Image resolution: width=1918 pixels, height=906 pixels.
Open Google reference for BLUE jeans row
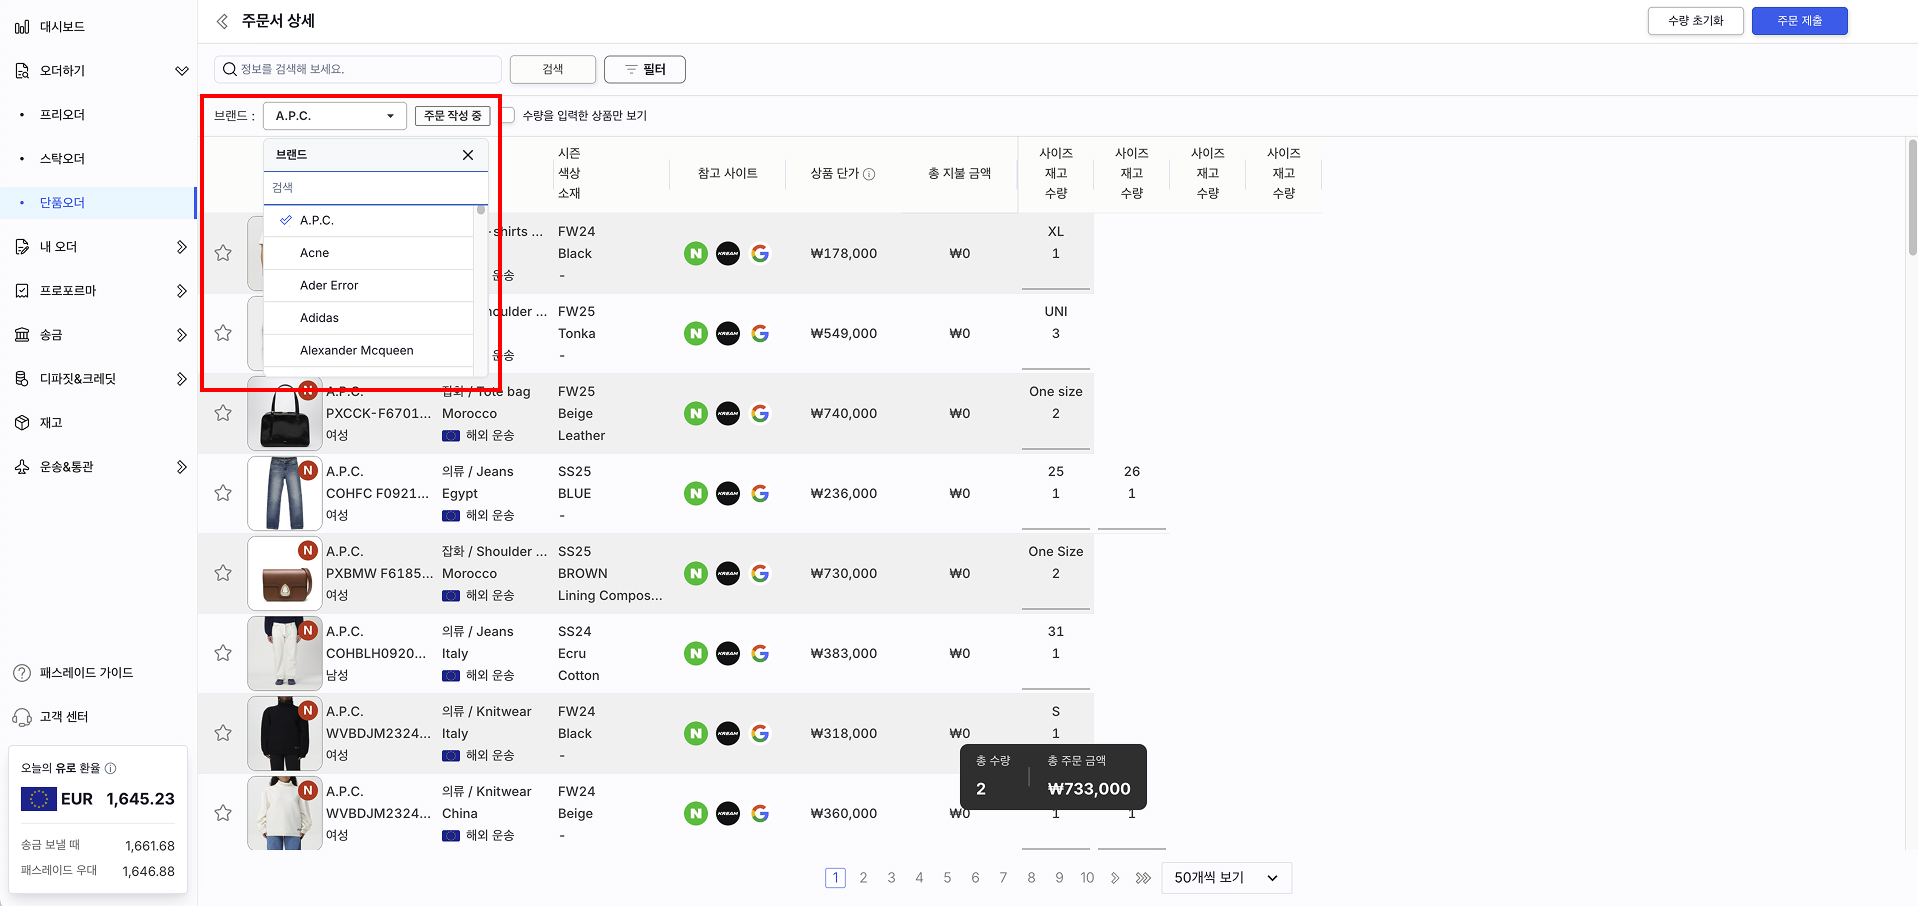(760, 494)
